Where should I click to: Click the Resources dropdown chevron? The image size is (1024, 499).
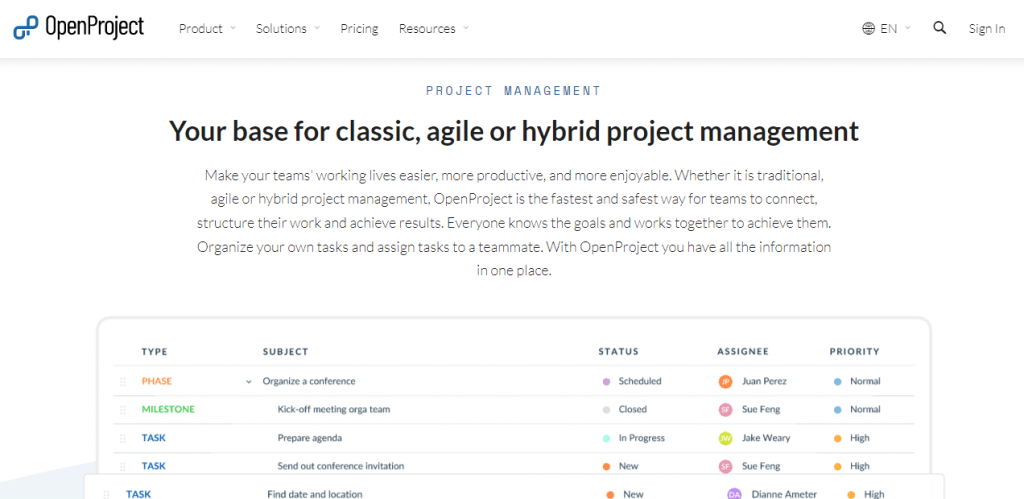pyautogui.click(x=466, y=28)
